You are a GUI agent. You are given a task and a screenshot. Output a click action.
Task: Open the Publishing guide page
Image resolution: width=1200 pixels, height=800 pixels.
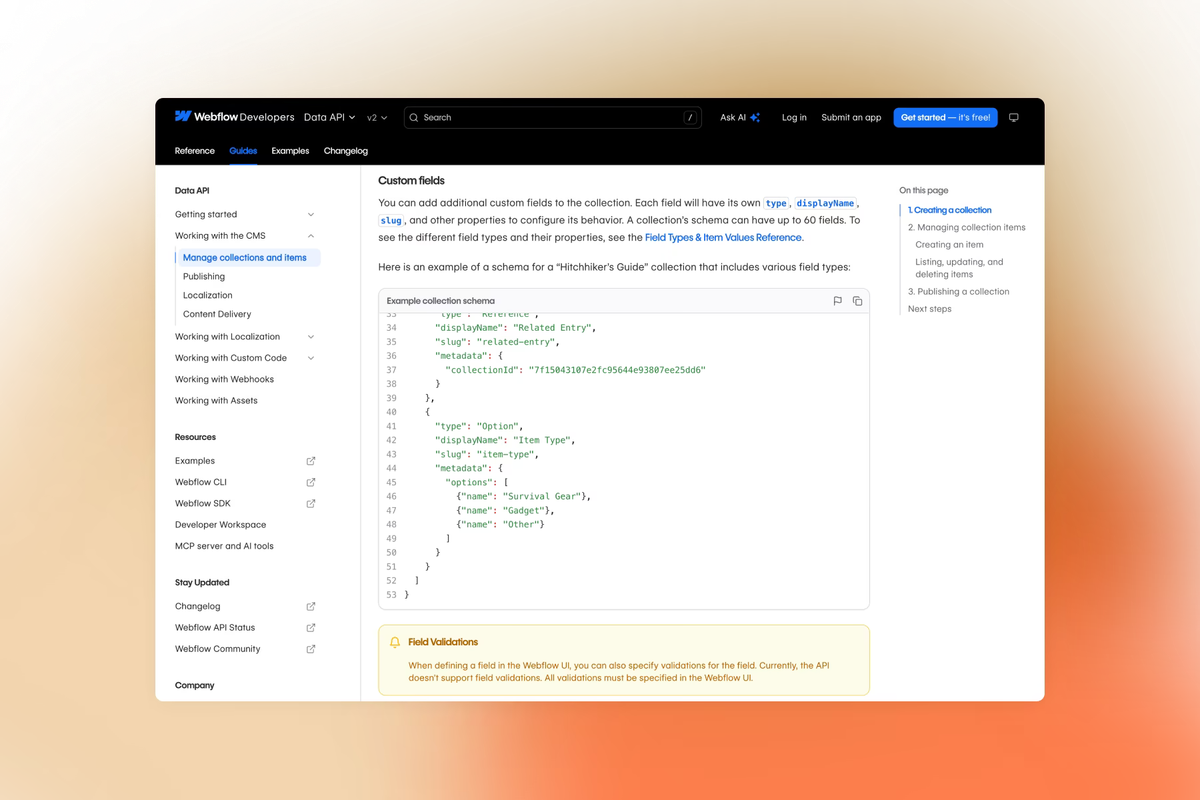point(204,276)
